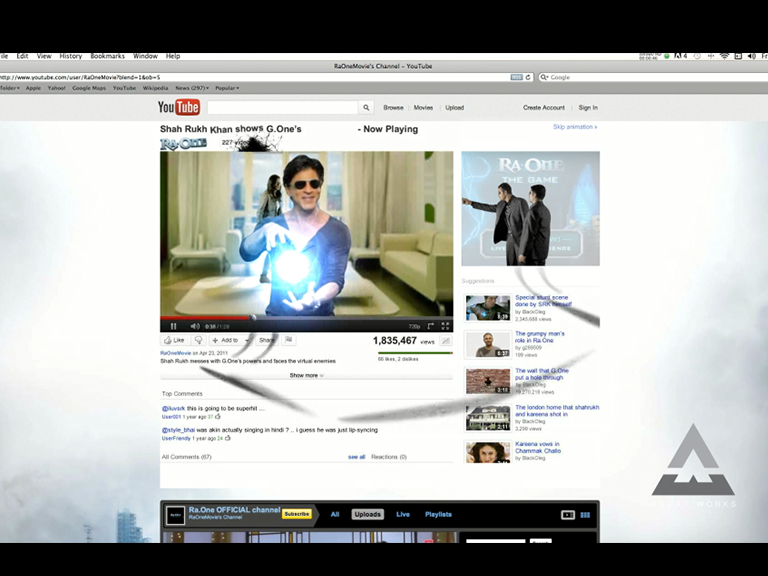Click the search magnifier button

(366, 108)
